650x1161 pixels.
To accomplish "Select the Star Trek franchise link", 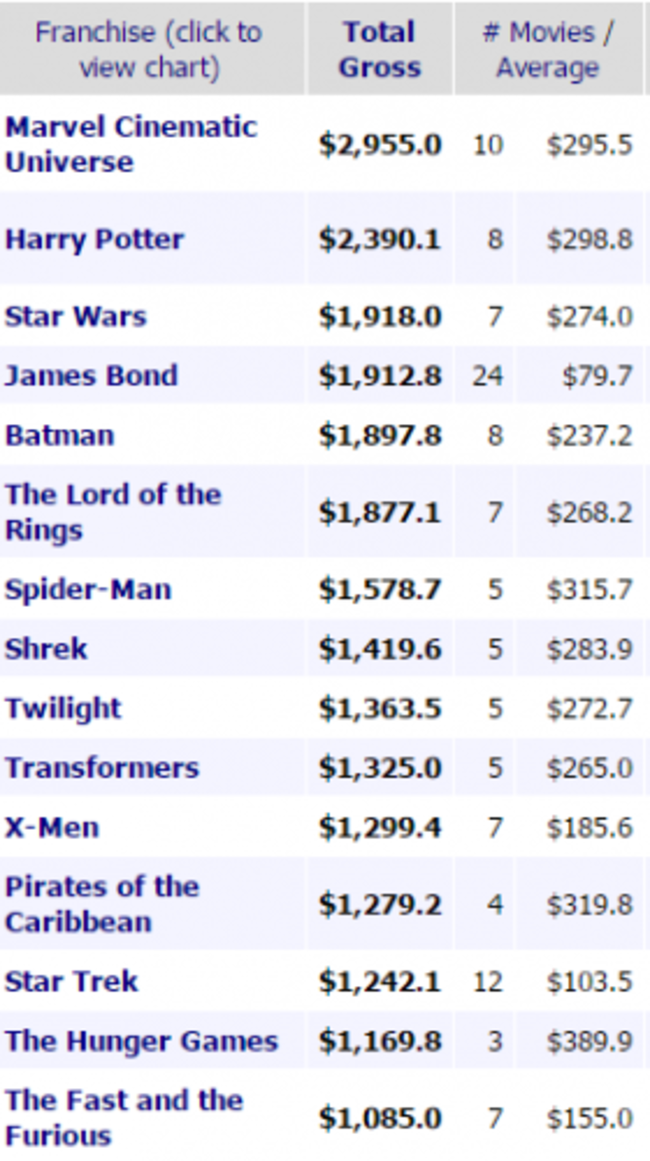I will 71,982.
